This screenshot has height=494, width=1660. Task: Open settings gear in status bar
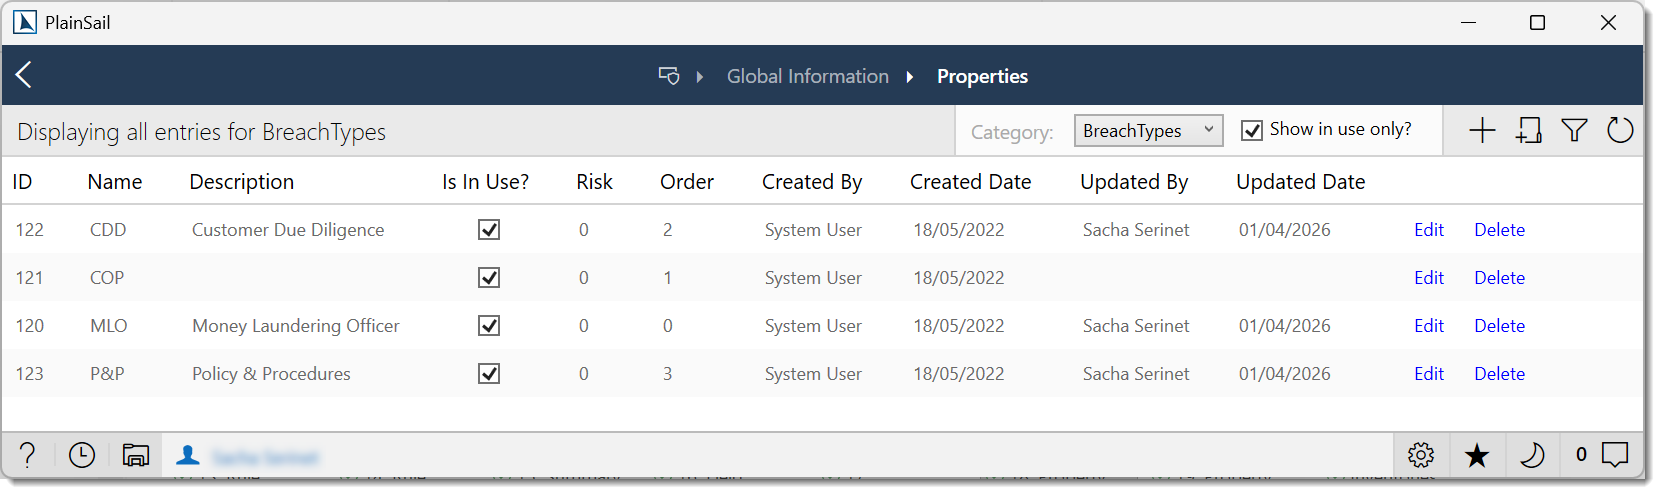[x=1421, y=456]
